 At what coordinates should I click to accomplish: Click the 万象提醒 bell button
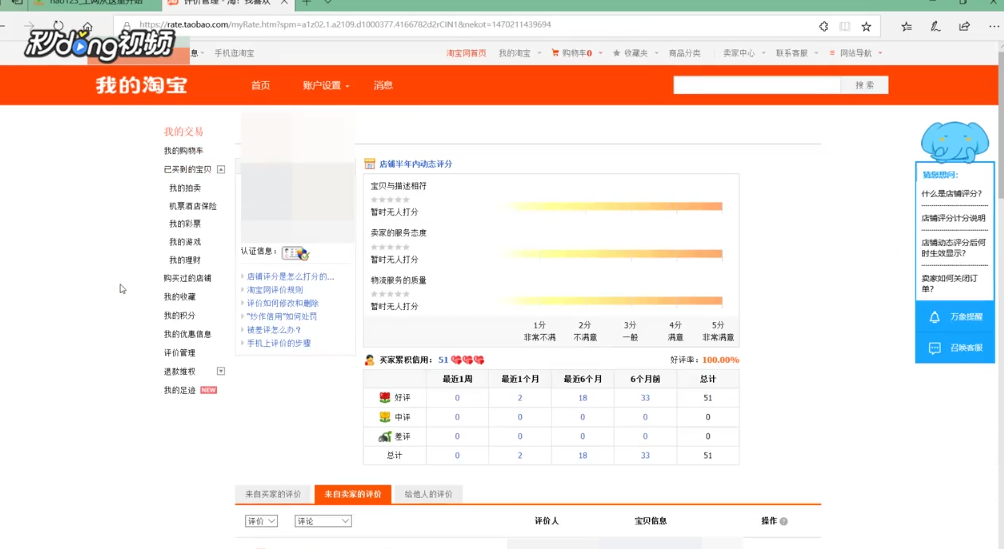(x=955, y=316)
